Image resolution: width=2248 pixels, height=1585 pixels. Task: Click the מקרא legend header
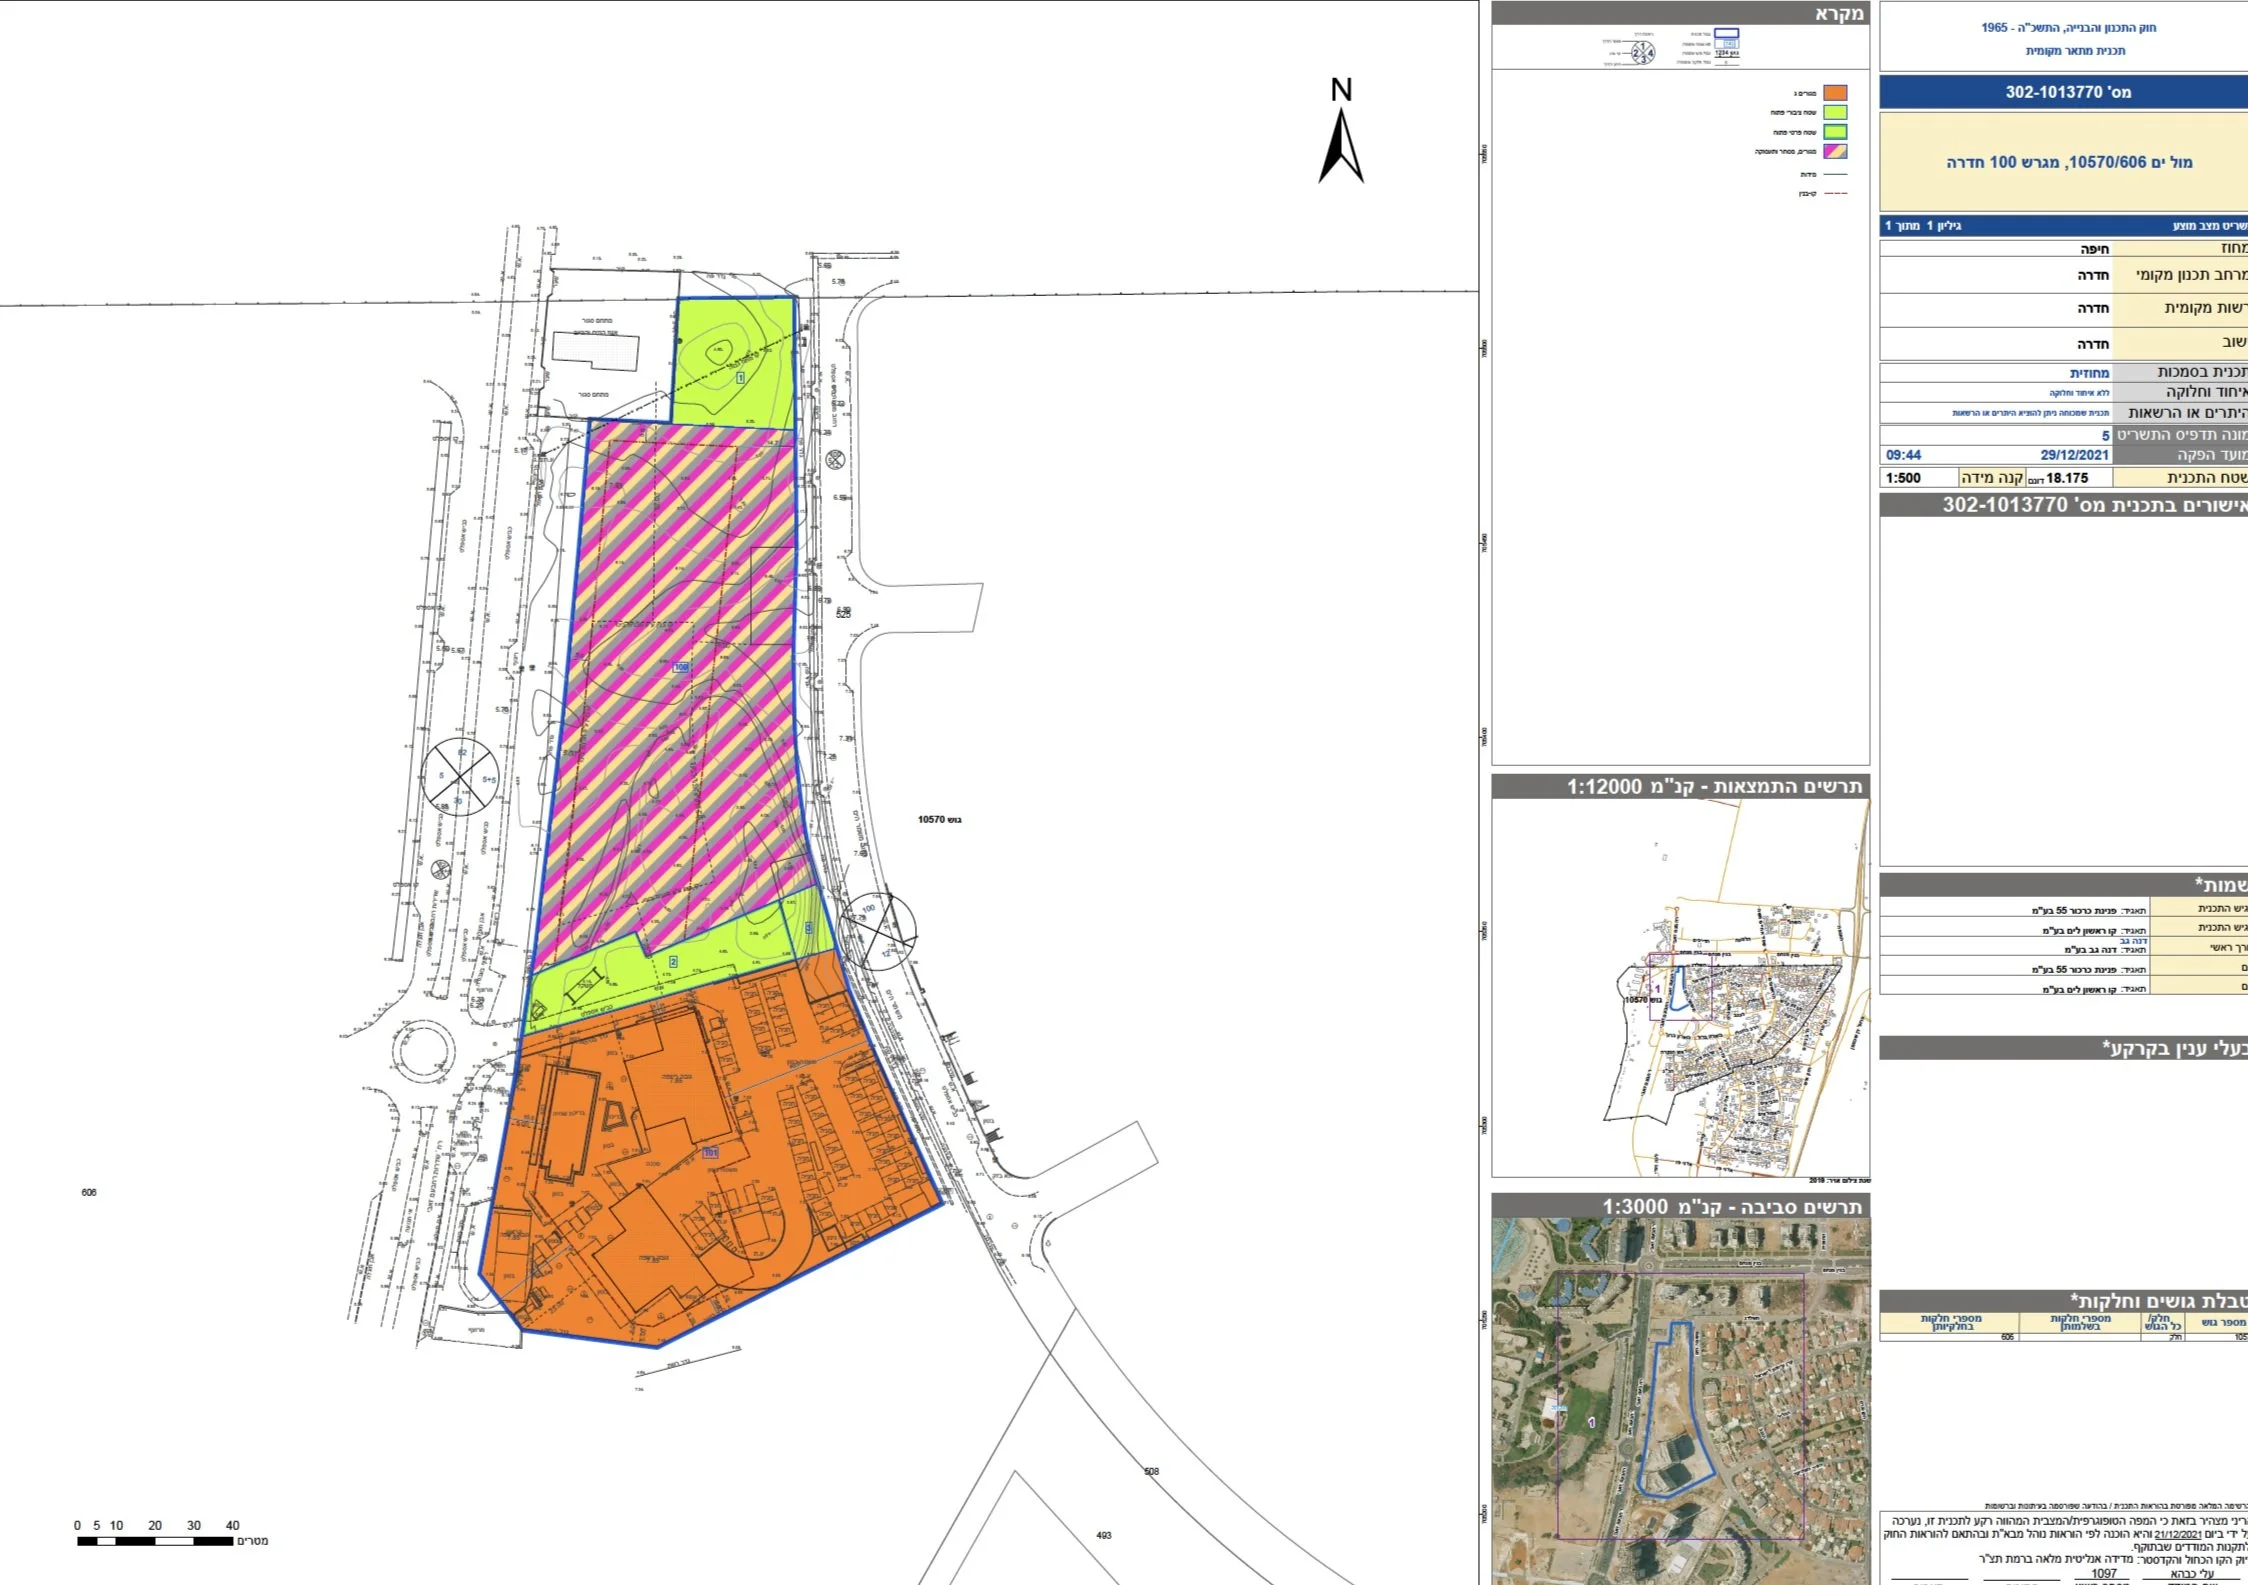click(x=1680, y=13)
